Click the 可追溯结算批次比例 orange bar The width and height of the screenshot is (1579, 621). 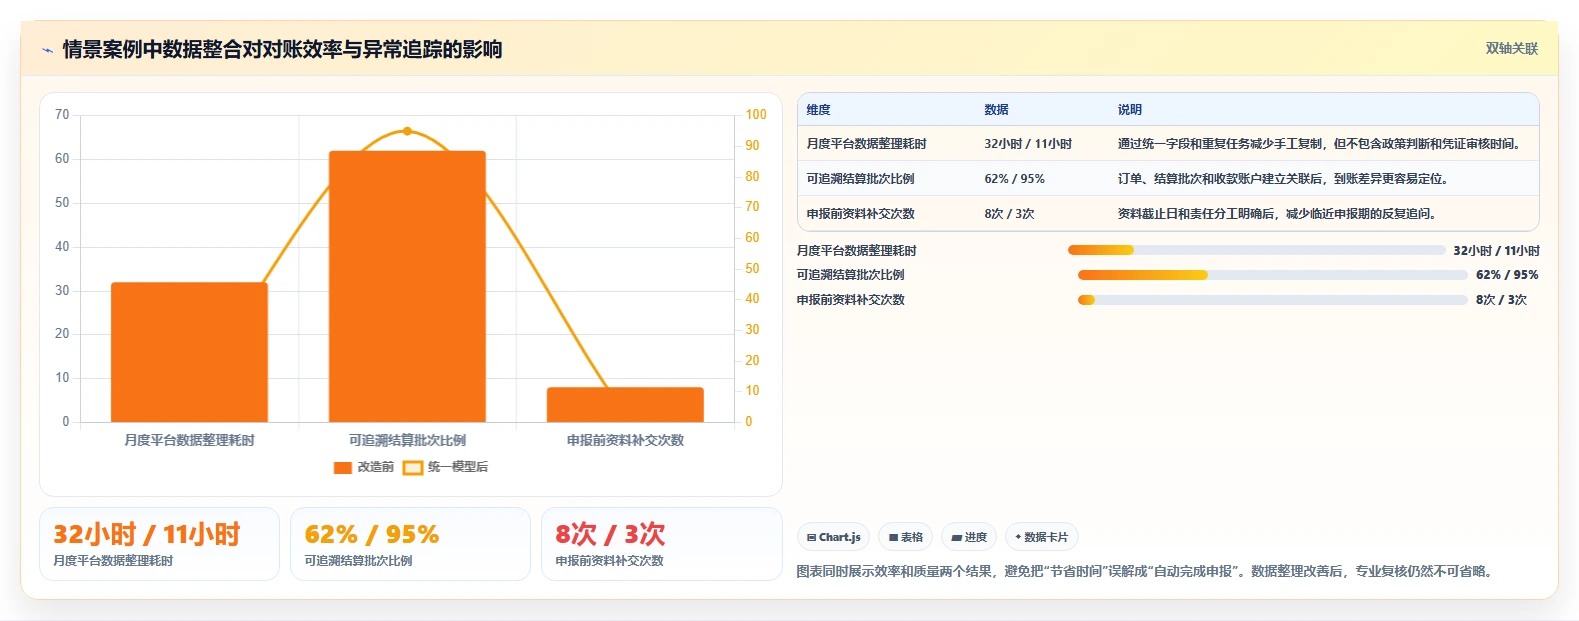pyautogui.click(x=407, y=286)
